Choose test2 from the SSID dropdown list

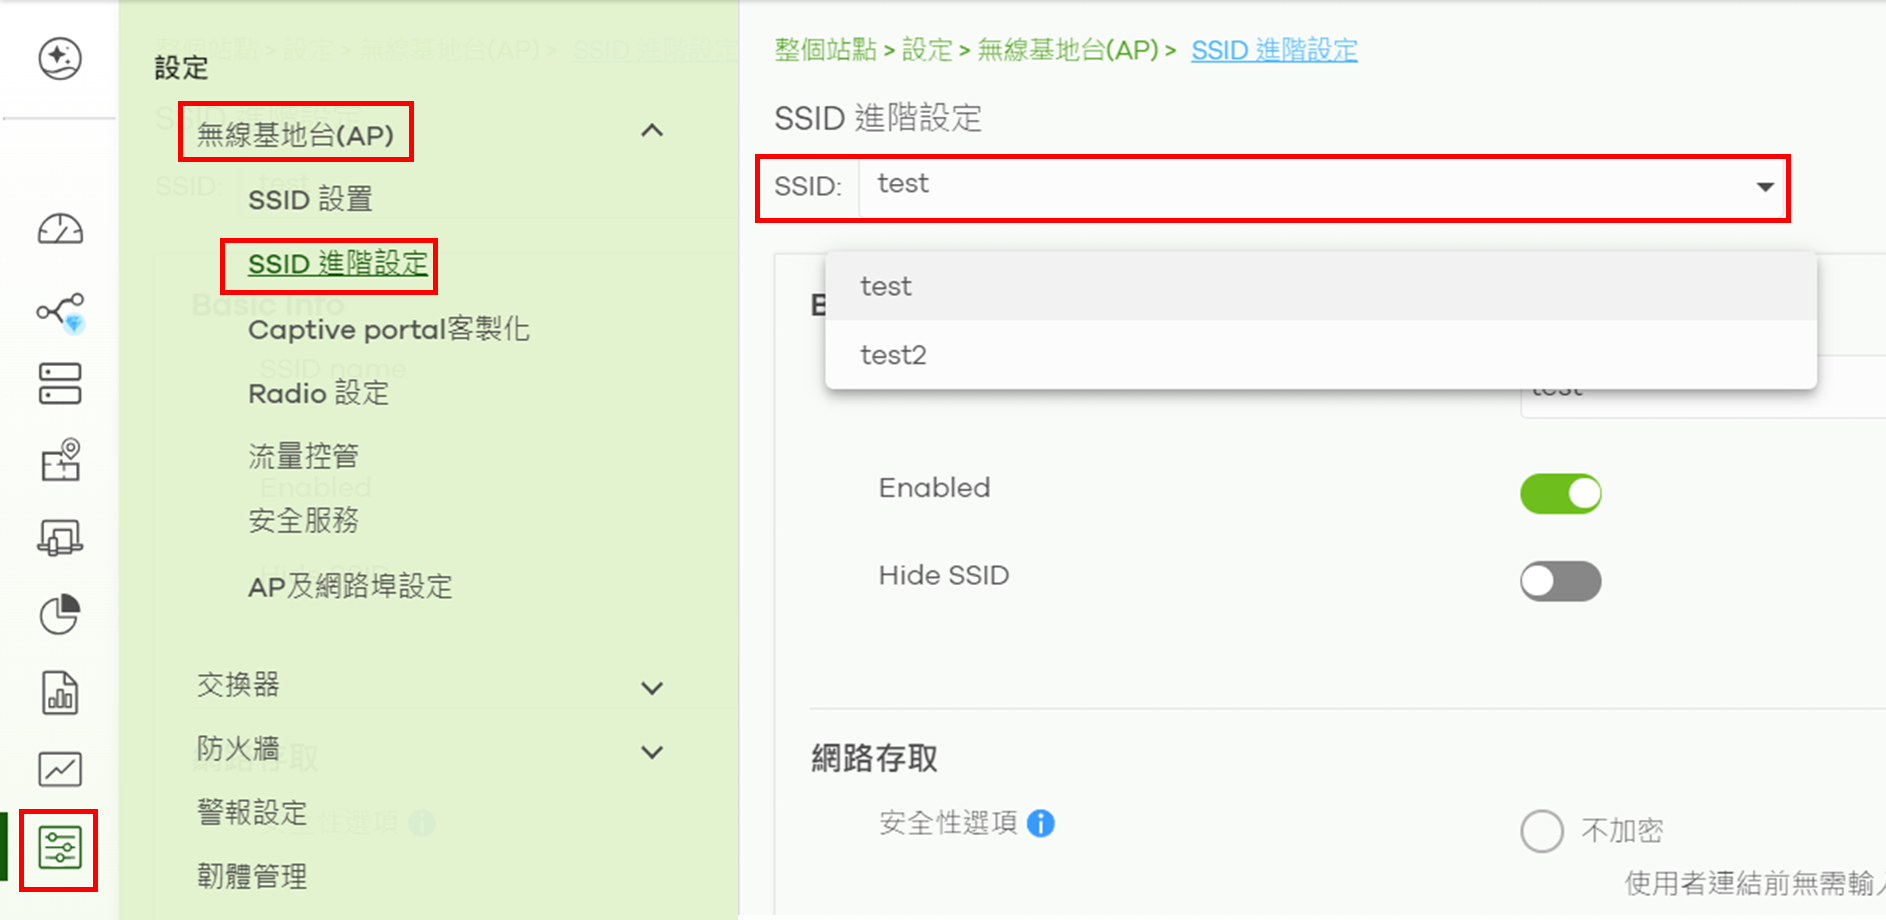coord(893,355)
